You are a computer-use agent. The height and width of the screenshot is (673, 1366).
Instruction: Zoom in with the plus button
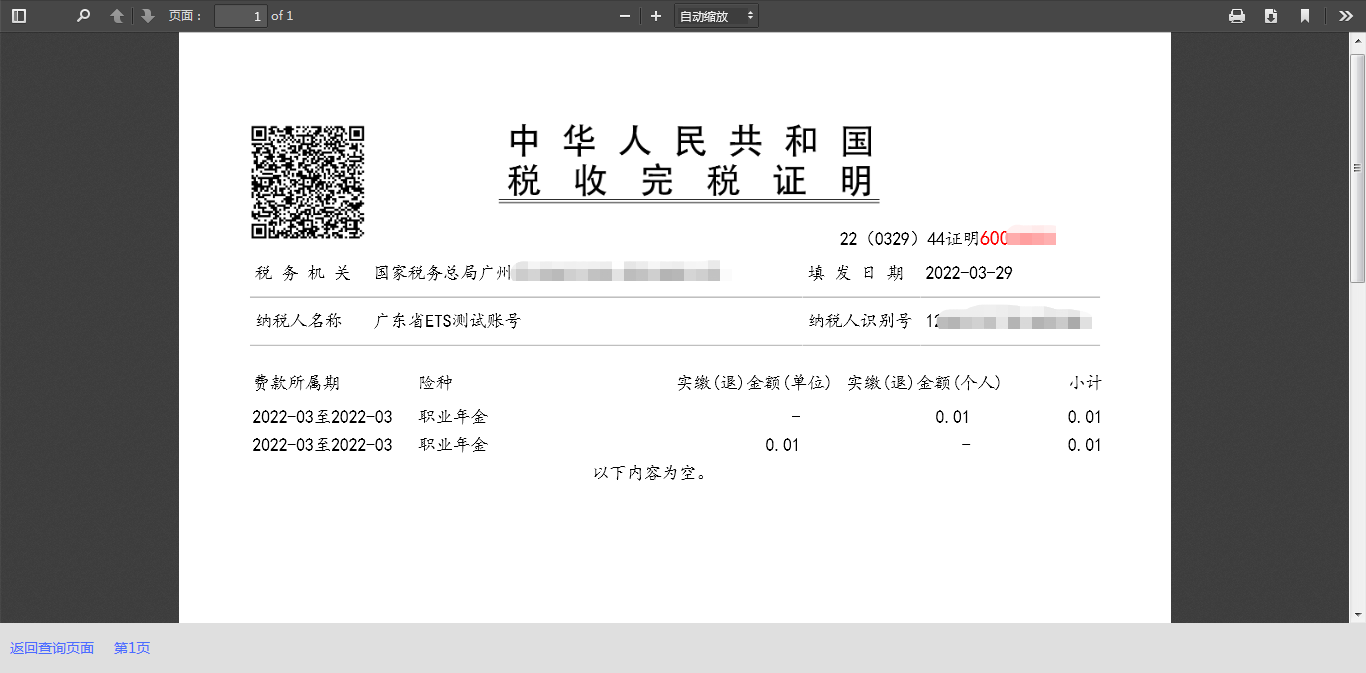point(656,16)
